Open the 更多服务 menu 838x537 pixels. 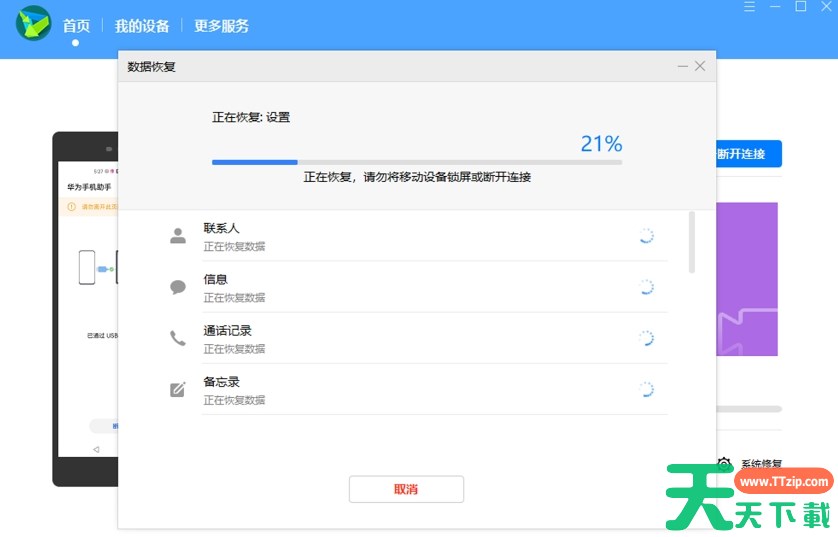pyautogui.click(x=221, y=26)
